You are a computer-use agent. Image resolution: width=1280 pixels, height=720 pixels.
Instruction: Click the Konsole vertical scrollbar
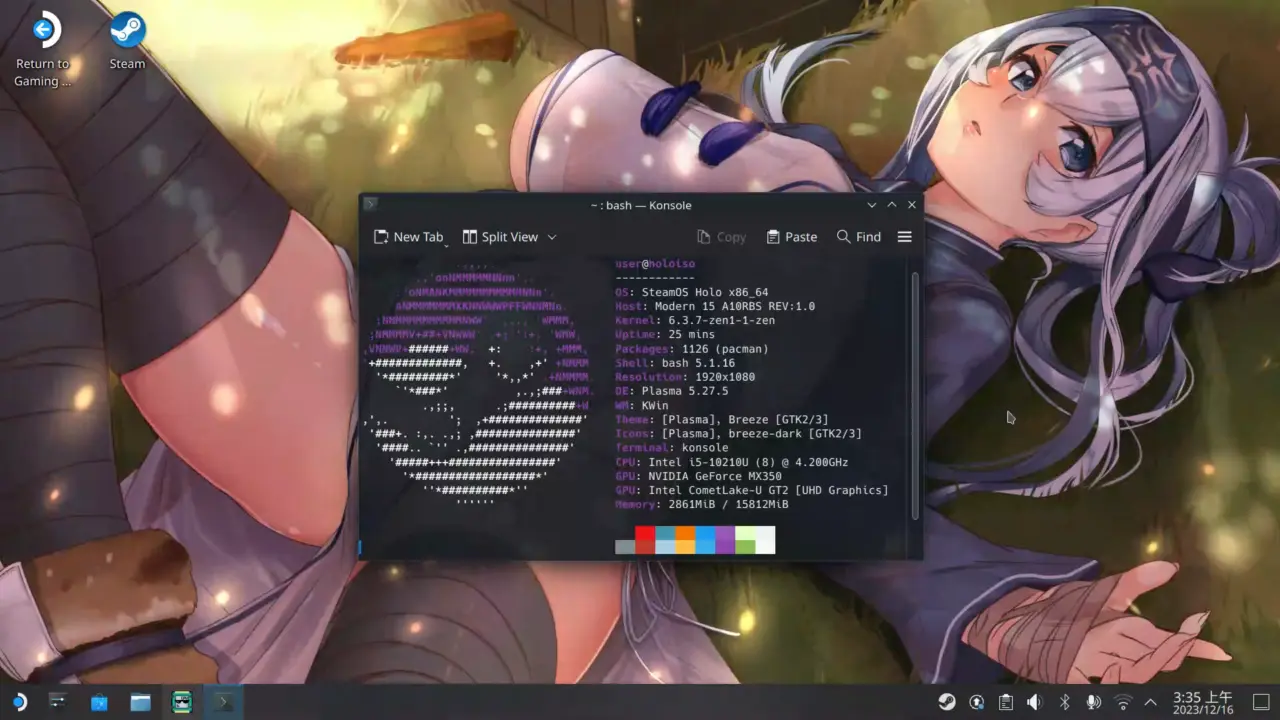(x=915, y=395)
